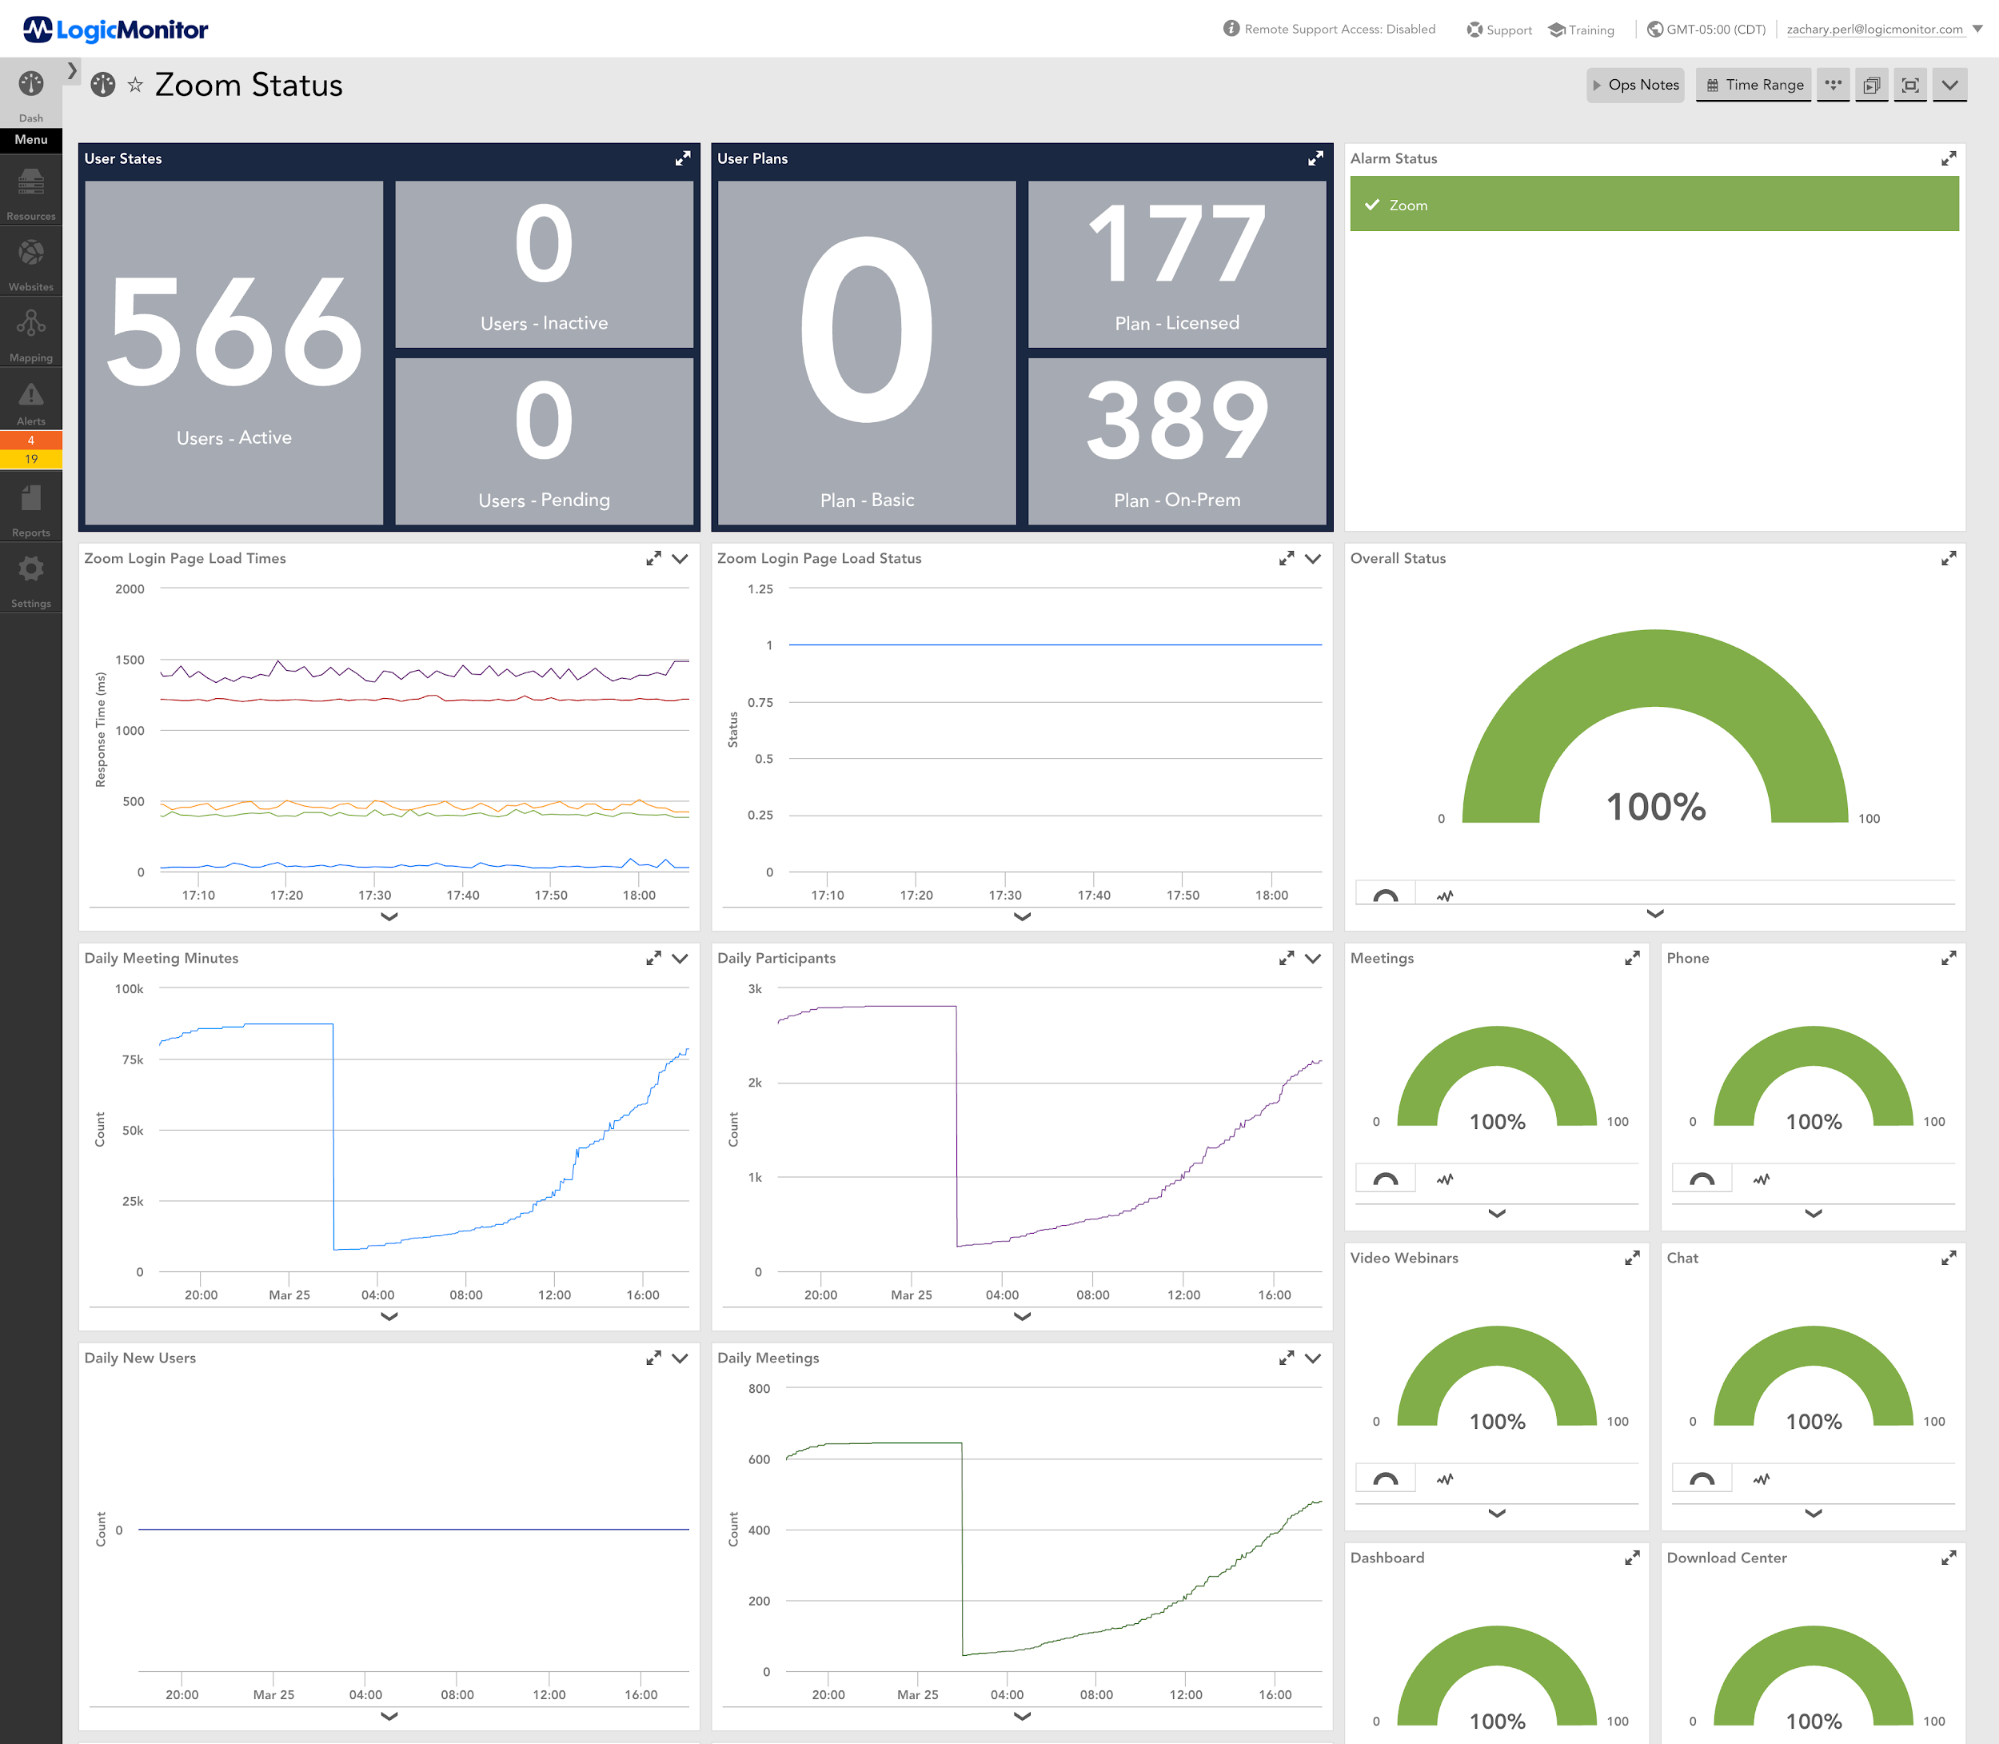The image size is (1999, 1744).
Task: Click the dashboard sharing dots button
Action: click(1833, 85)
